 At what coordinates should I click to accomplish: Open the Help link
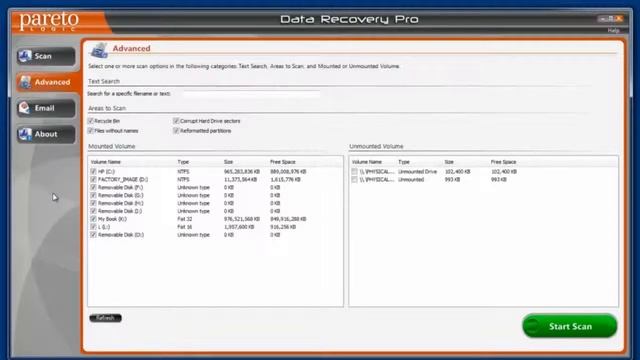coord(613,31)
